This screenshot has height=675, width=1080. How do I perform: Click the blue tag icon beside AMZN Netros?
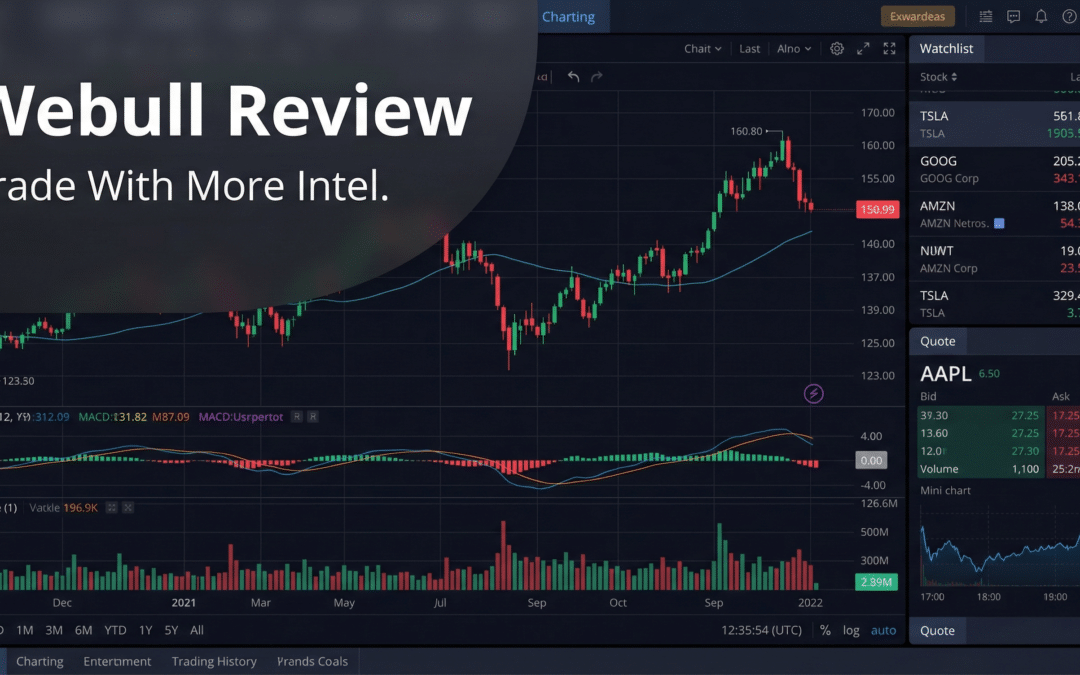(x=999, y=223)
